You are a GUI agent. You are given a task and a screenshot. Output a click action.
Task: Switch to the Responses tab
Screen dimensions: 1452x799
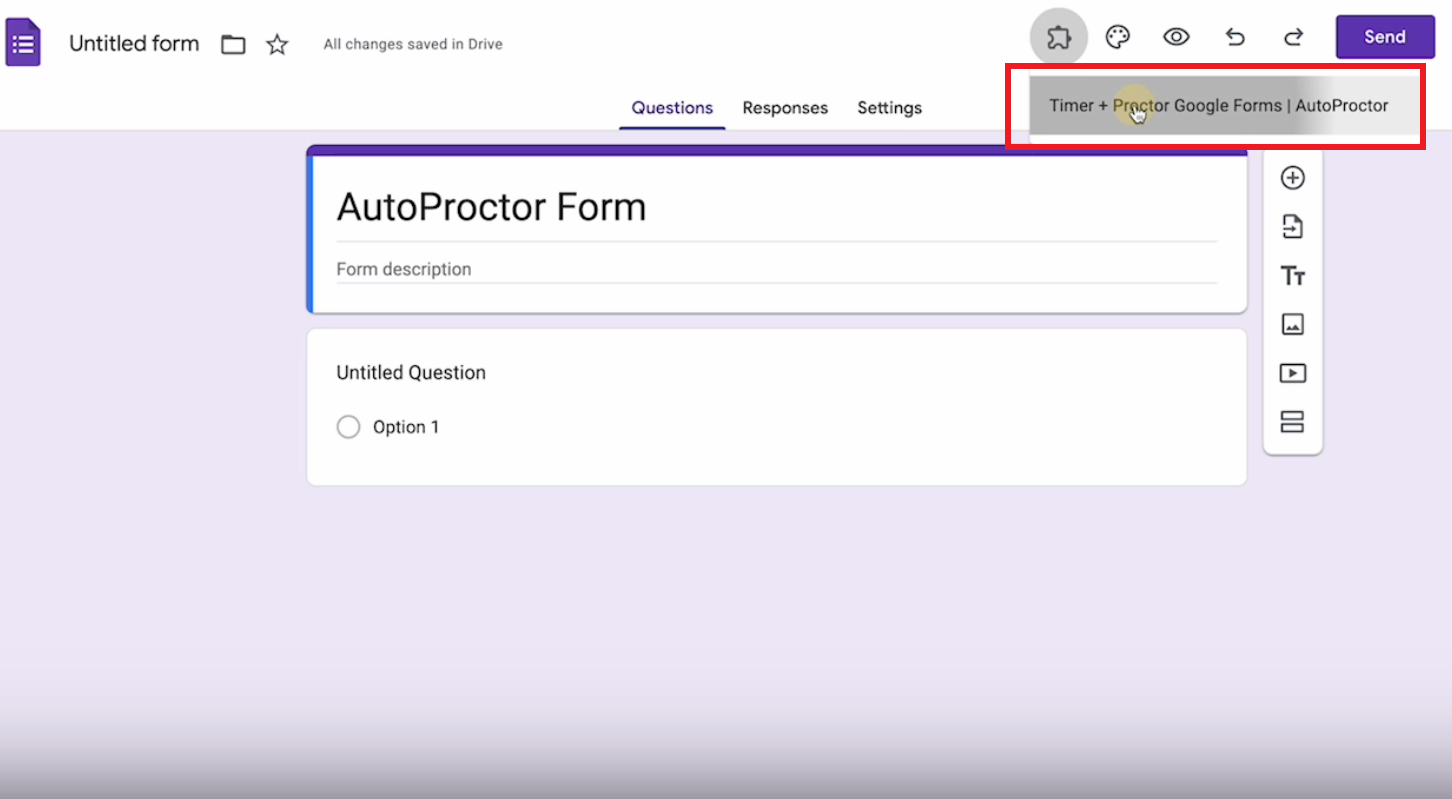point(785,108)
